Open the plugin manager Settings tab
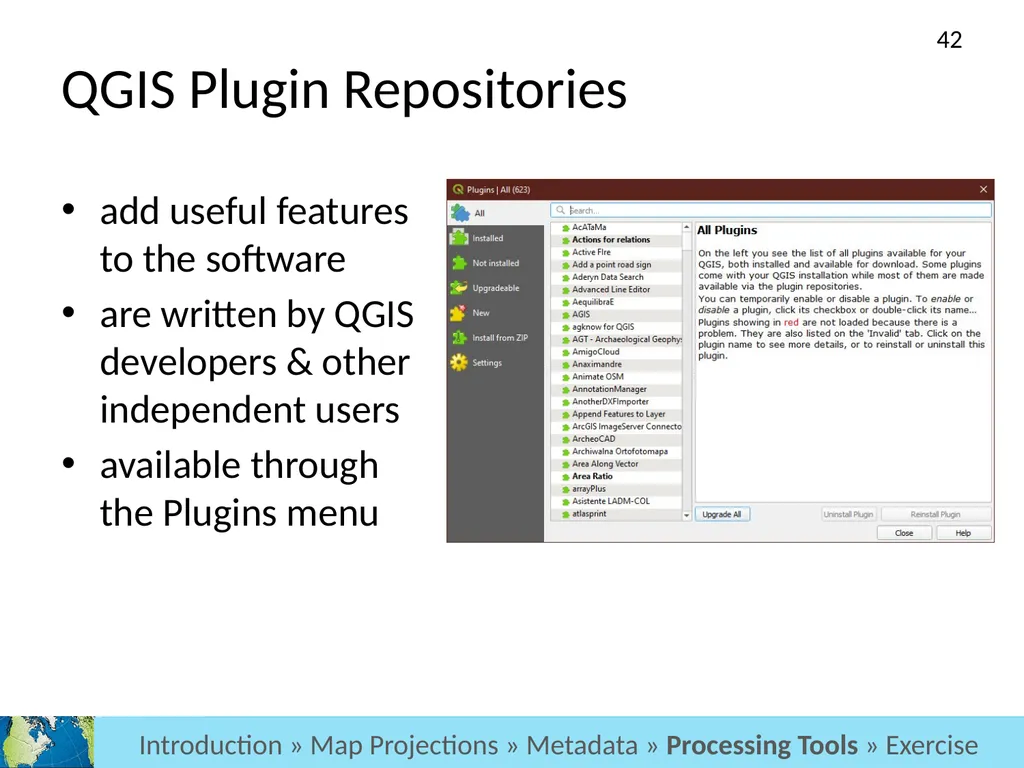The width and height of the screenshot is (1024, 768). (496, 362)
